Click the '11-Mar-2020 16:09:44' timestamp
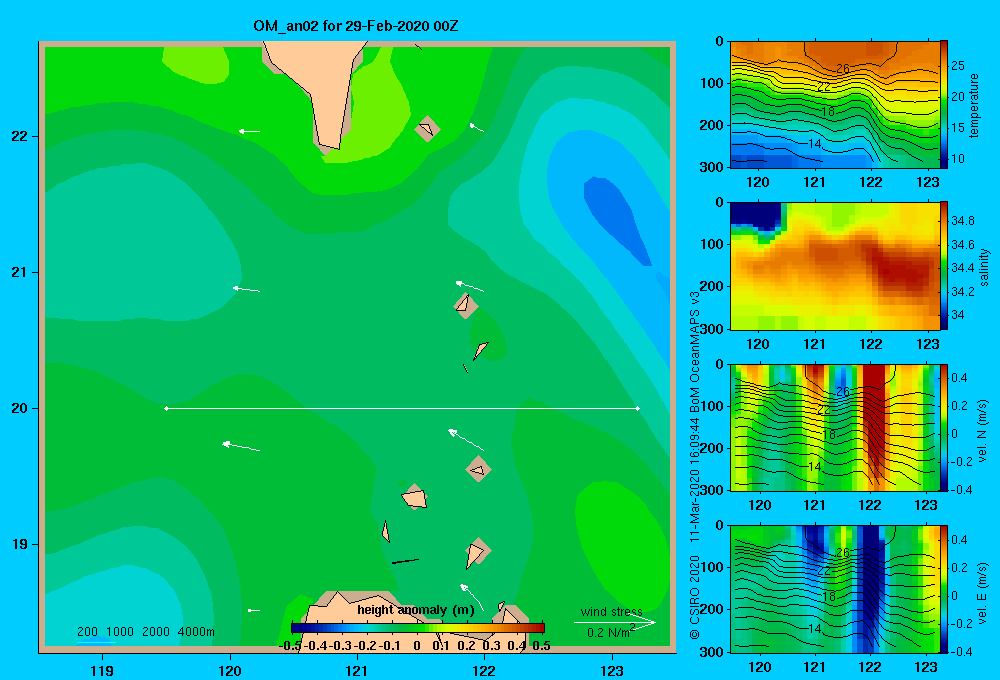Screen dimensions: 1000x680 pyautogui.click(x=695, y=477)
